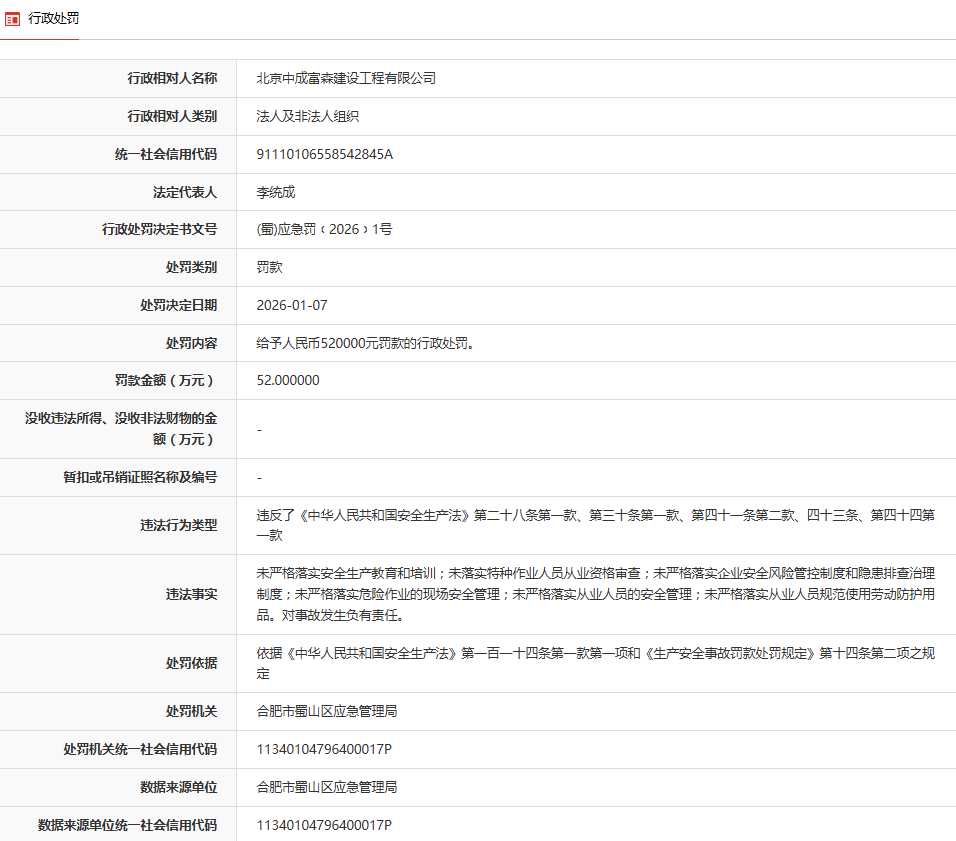Click code 11340104796400017P in 处罚机关 code row
The width and height of the screenshot is (956, 841).
pos(324,749)
